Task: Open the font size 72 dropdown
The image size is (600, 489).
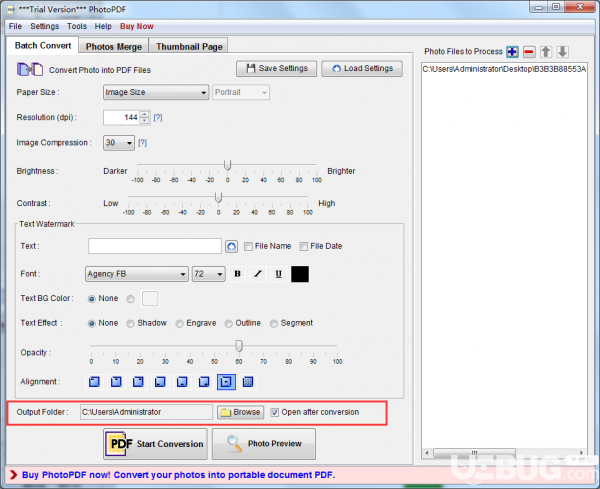Action: point(208,274)
